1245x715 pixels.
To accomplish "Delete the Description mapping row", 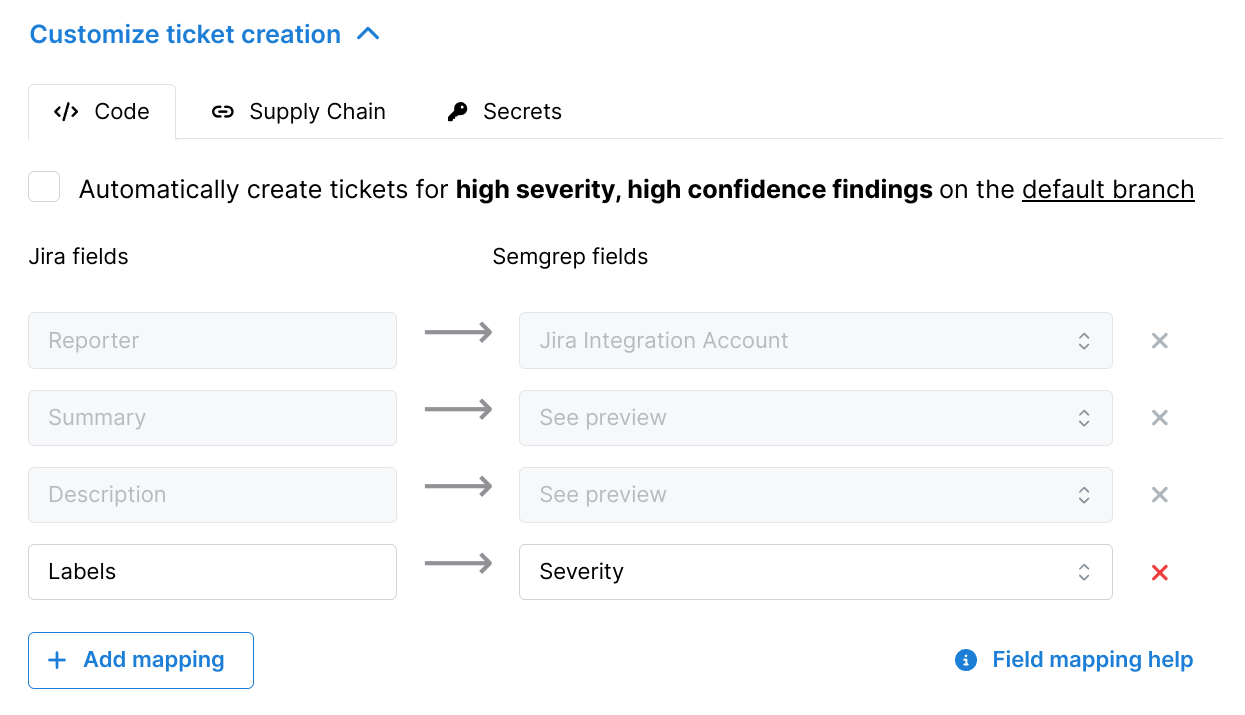I will coord(1159,494).
